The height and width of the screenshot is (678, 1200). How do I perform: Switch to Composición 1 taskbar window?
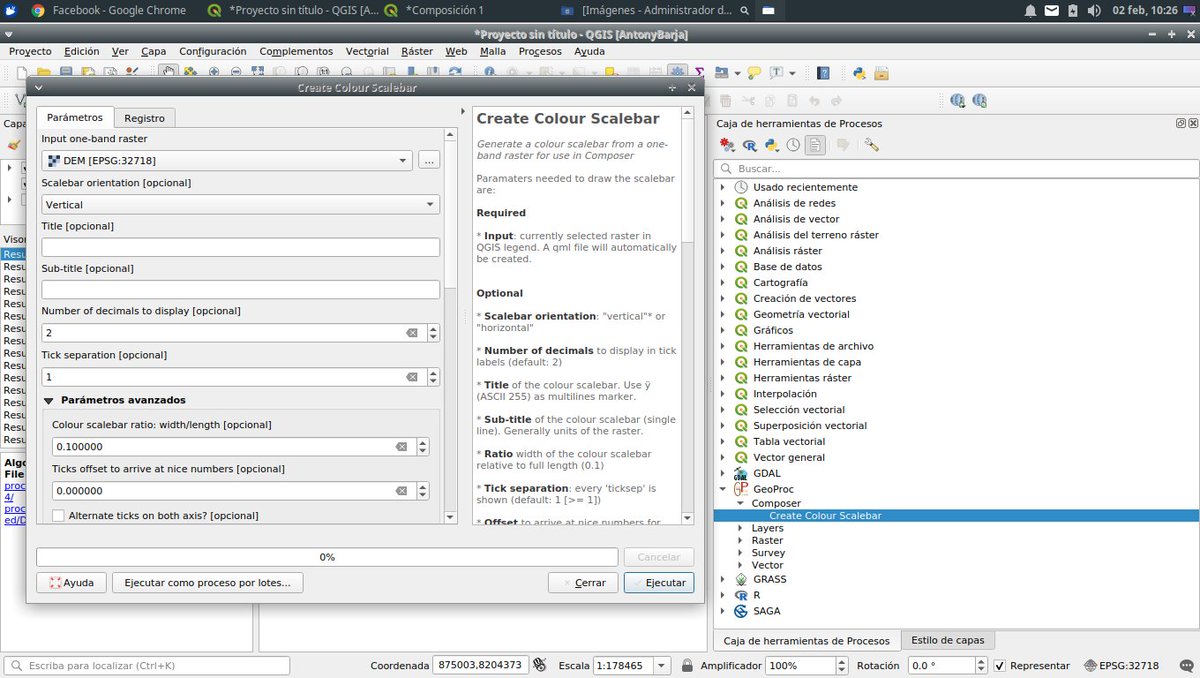point(434,10)
